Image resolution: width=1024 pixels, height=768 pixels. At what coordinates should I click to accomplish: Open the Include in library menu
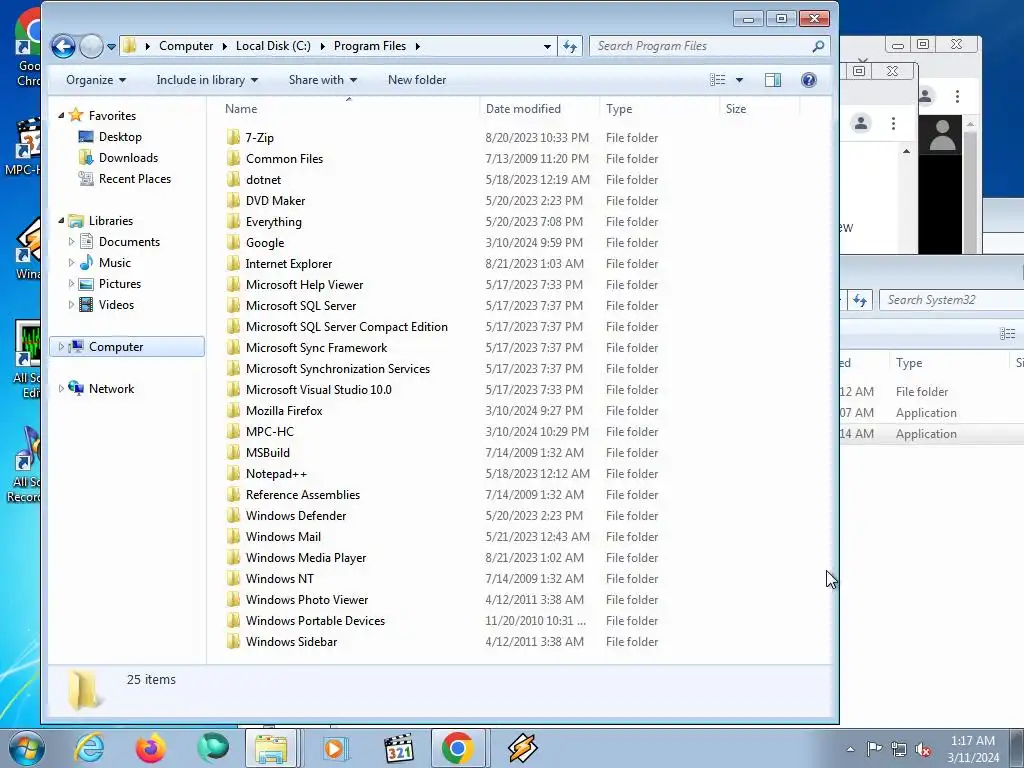(207, 80)
